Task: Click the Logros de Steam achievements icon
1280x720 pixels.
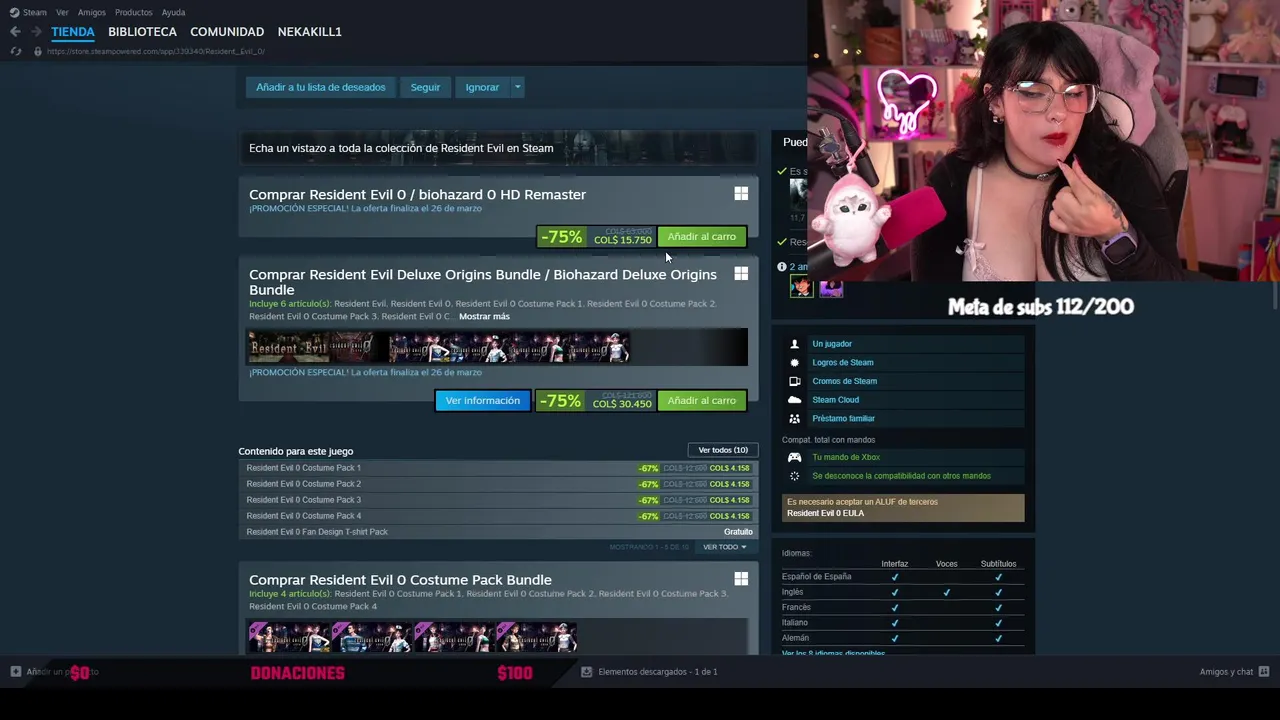Action: (795, 363)
